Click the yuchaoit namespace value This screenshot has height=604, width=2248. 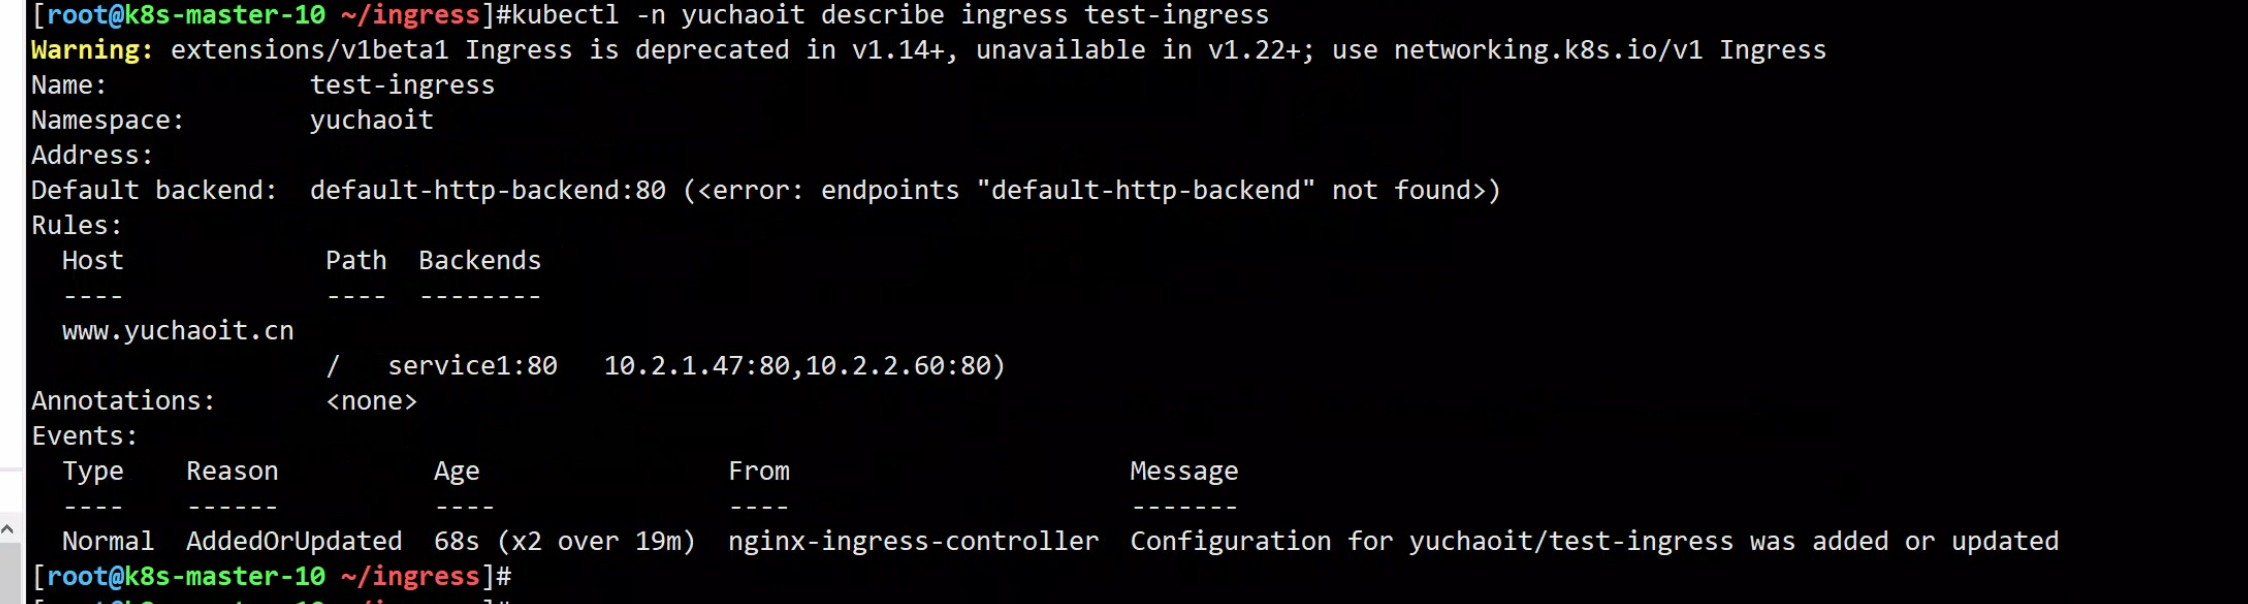tap(371, 120)
